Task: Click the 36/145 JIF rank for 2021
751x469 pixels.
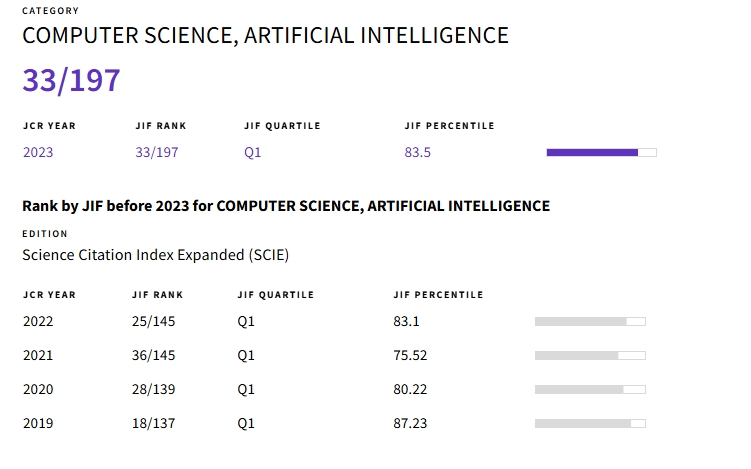Action: tap(153, 355)
